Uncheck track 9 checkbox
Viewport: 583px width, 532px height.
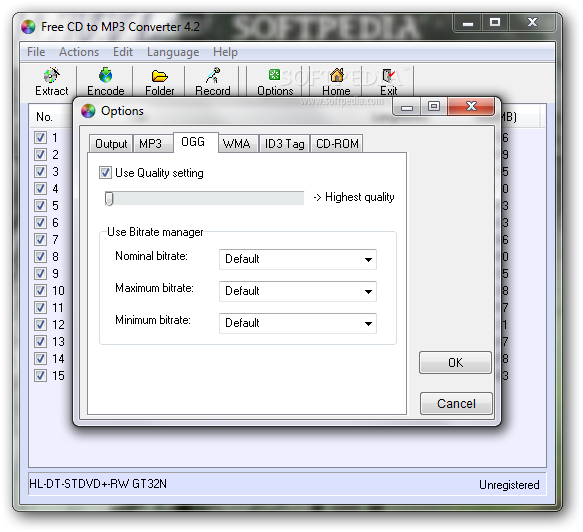pyautogui.click(x=40, y=274)
